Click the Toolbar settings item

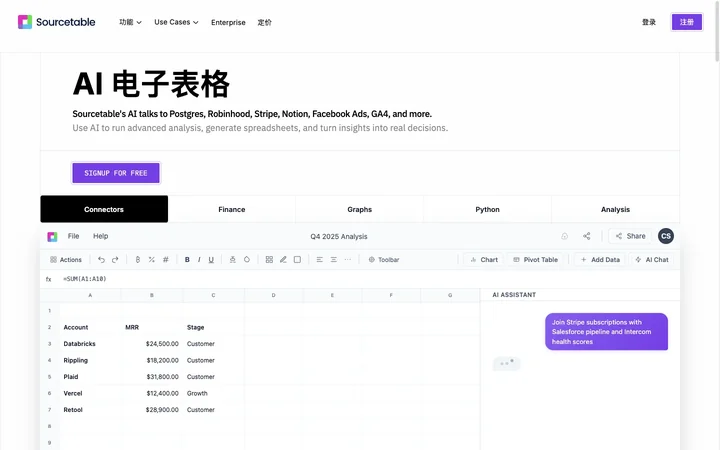pos(383,259)
